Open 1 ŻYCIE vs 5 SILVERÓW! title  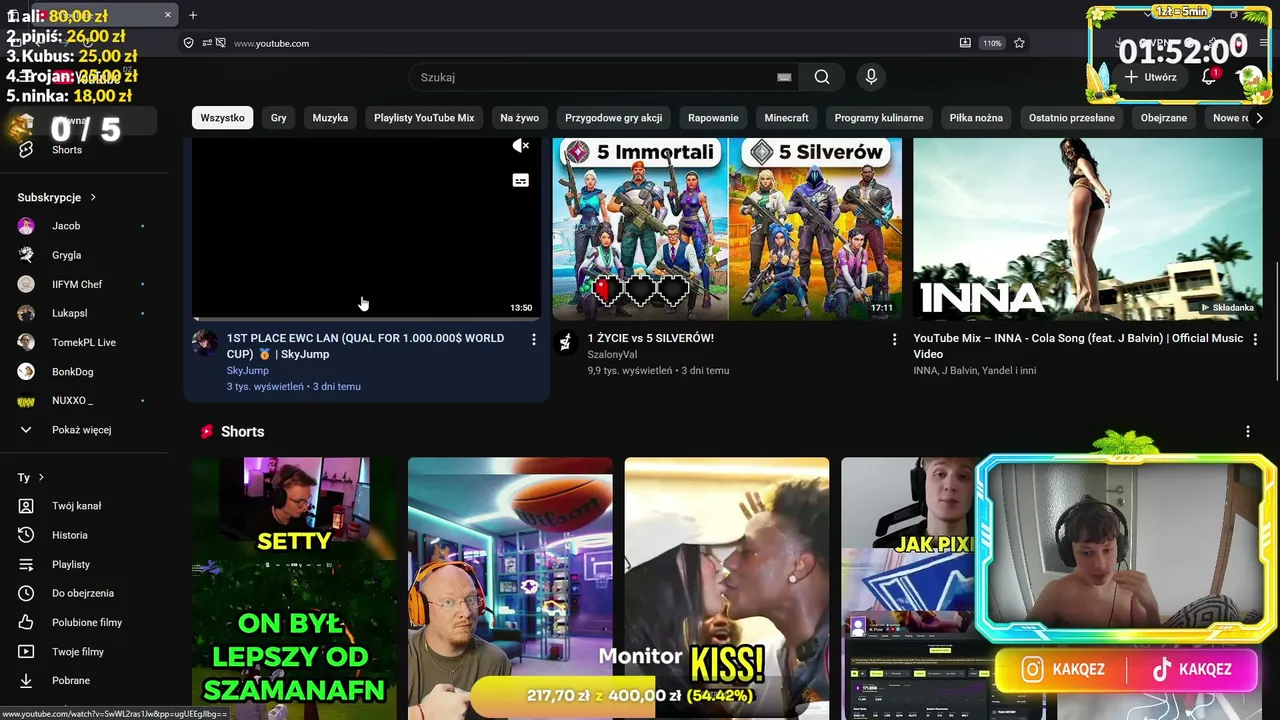click(651, 338)
